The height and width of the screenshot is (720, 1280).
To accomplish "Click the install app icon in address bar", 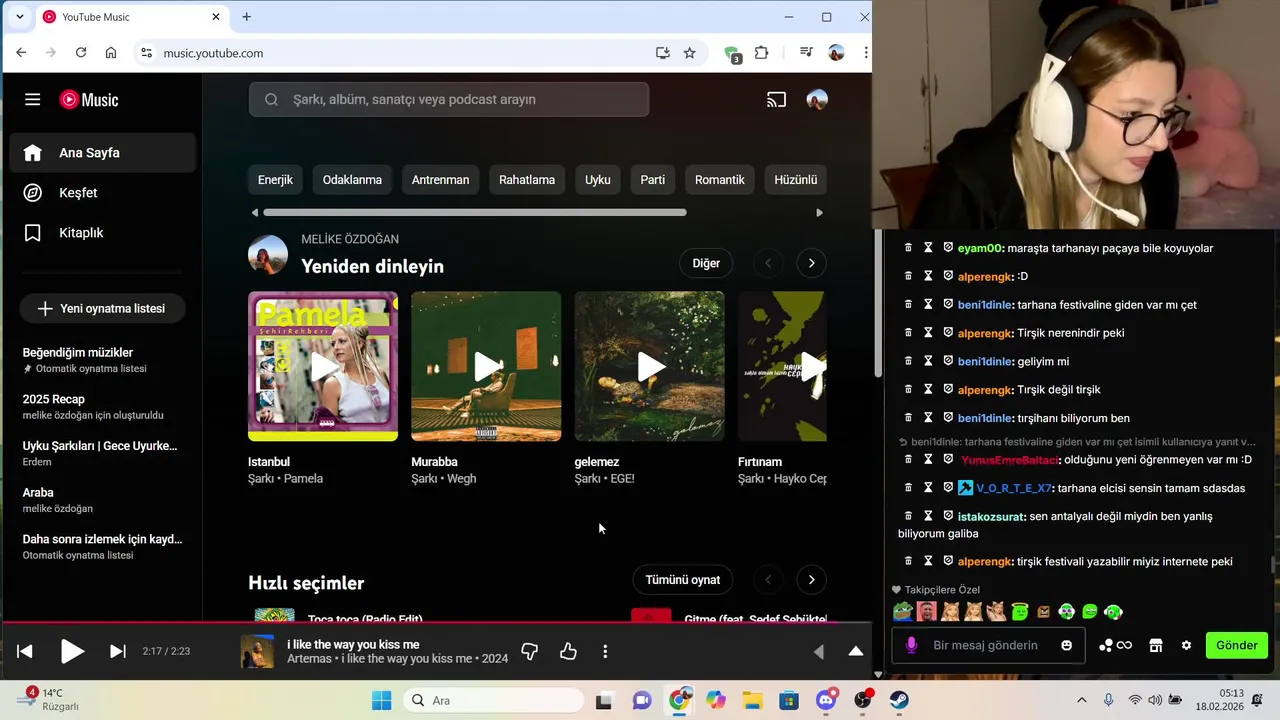I will click(x=662, y=53).
